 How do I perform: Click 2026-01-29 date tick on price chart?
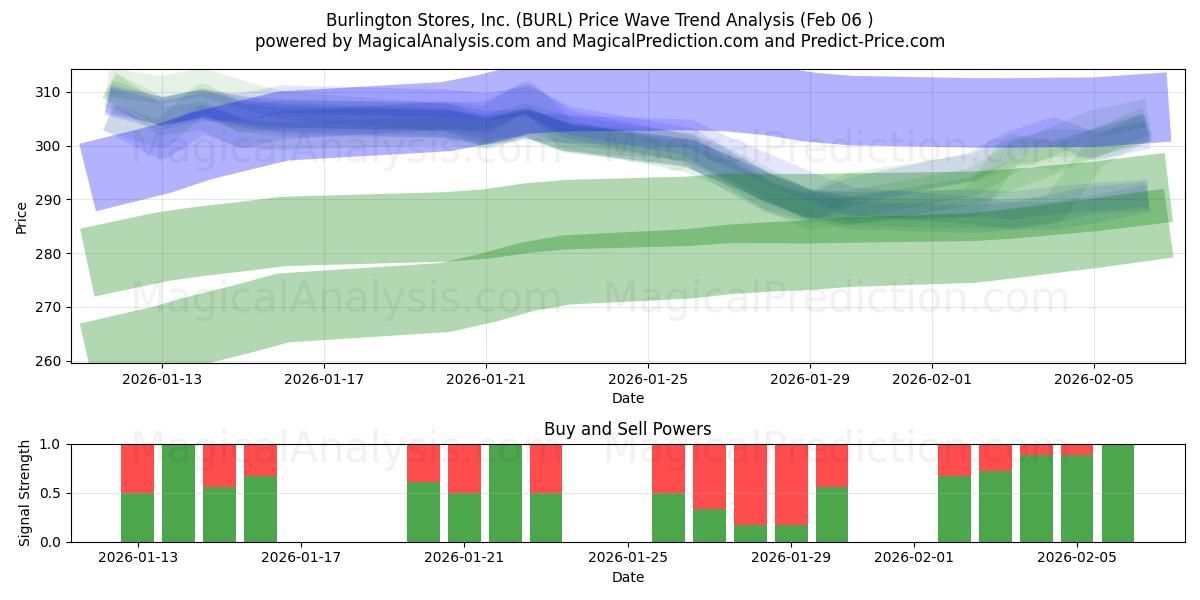pos(810,379)
